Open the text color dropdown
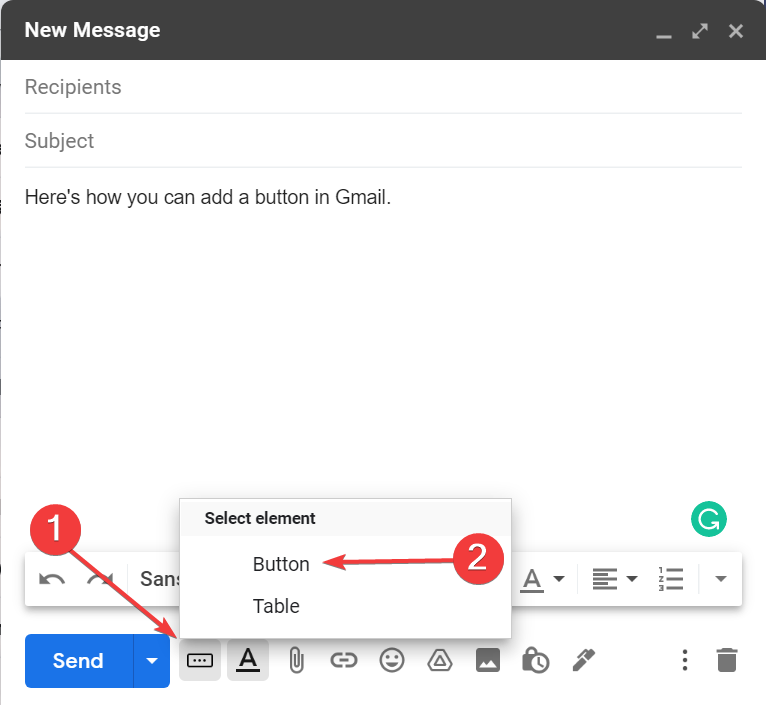Screen dimensions: 766x705 [543, 579]
